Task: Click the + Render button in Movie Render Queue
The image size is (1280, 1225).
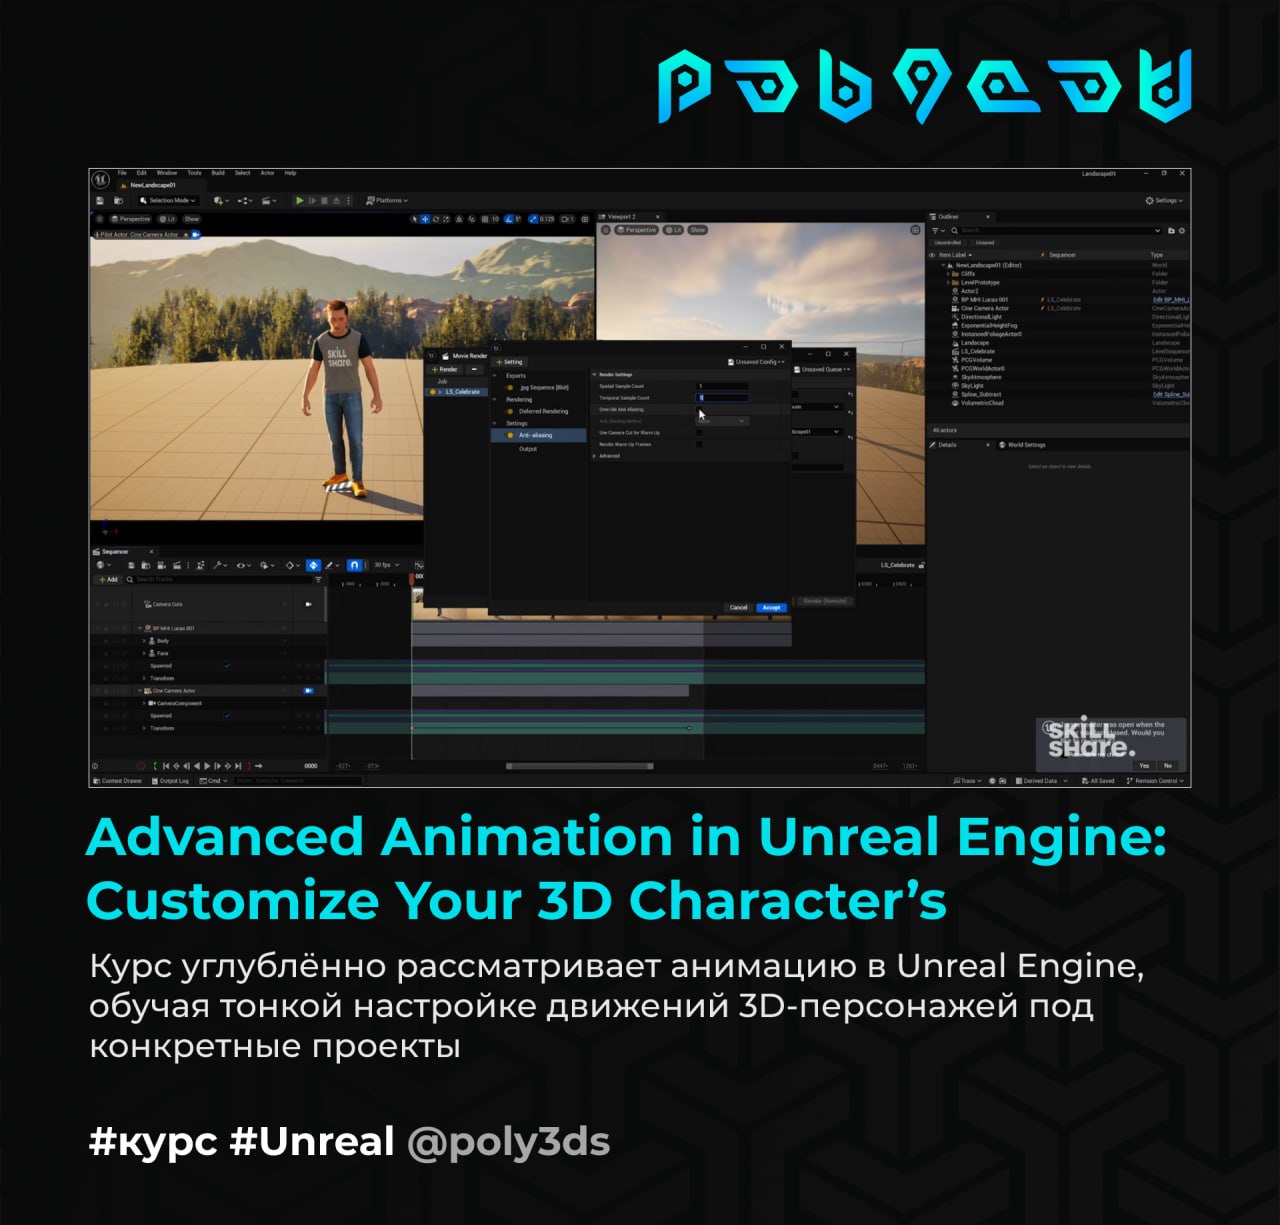Action: click(x=445, y=369)
